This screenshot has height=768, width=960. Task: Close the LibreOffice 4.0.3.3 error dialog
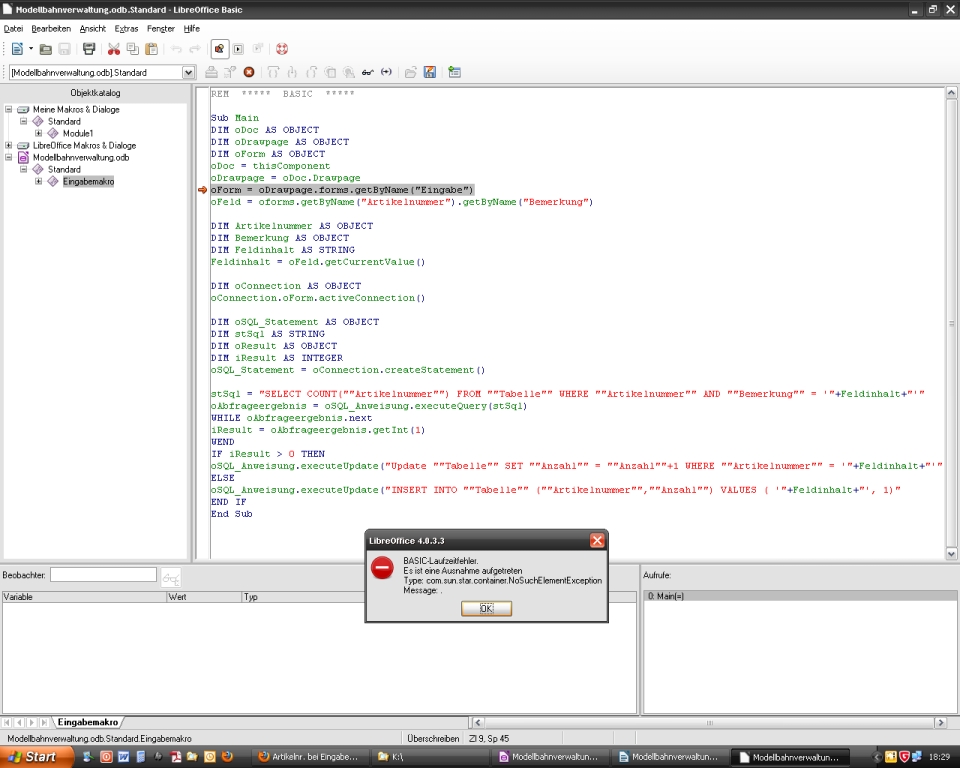(x=597, y=540)
